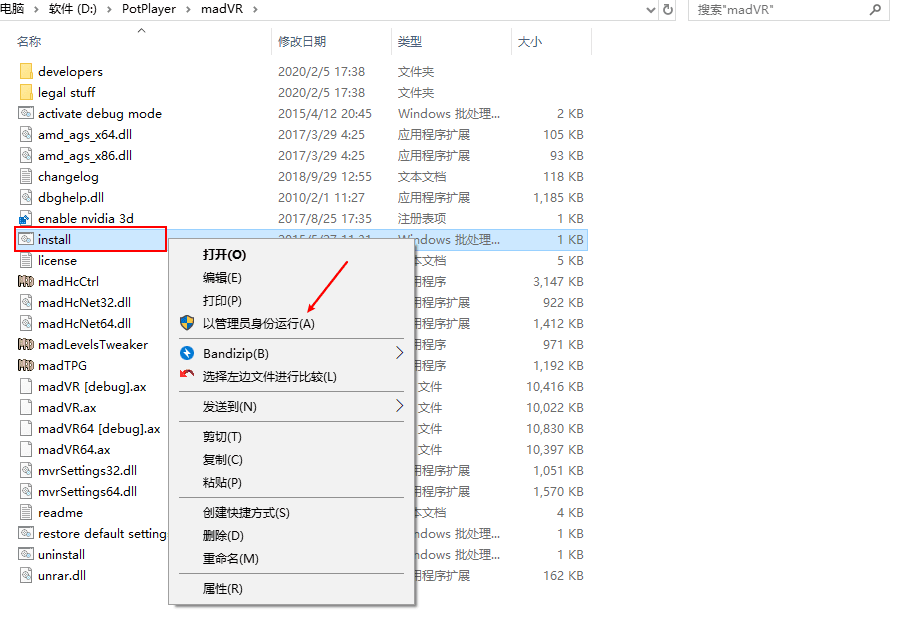Click the dbghelp.dll file icon
This screenshot has width=902, height=618.
coord(26,197)
